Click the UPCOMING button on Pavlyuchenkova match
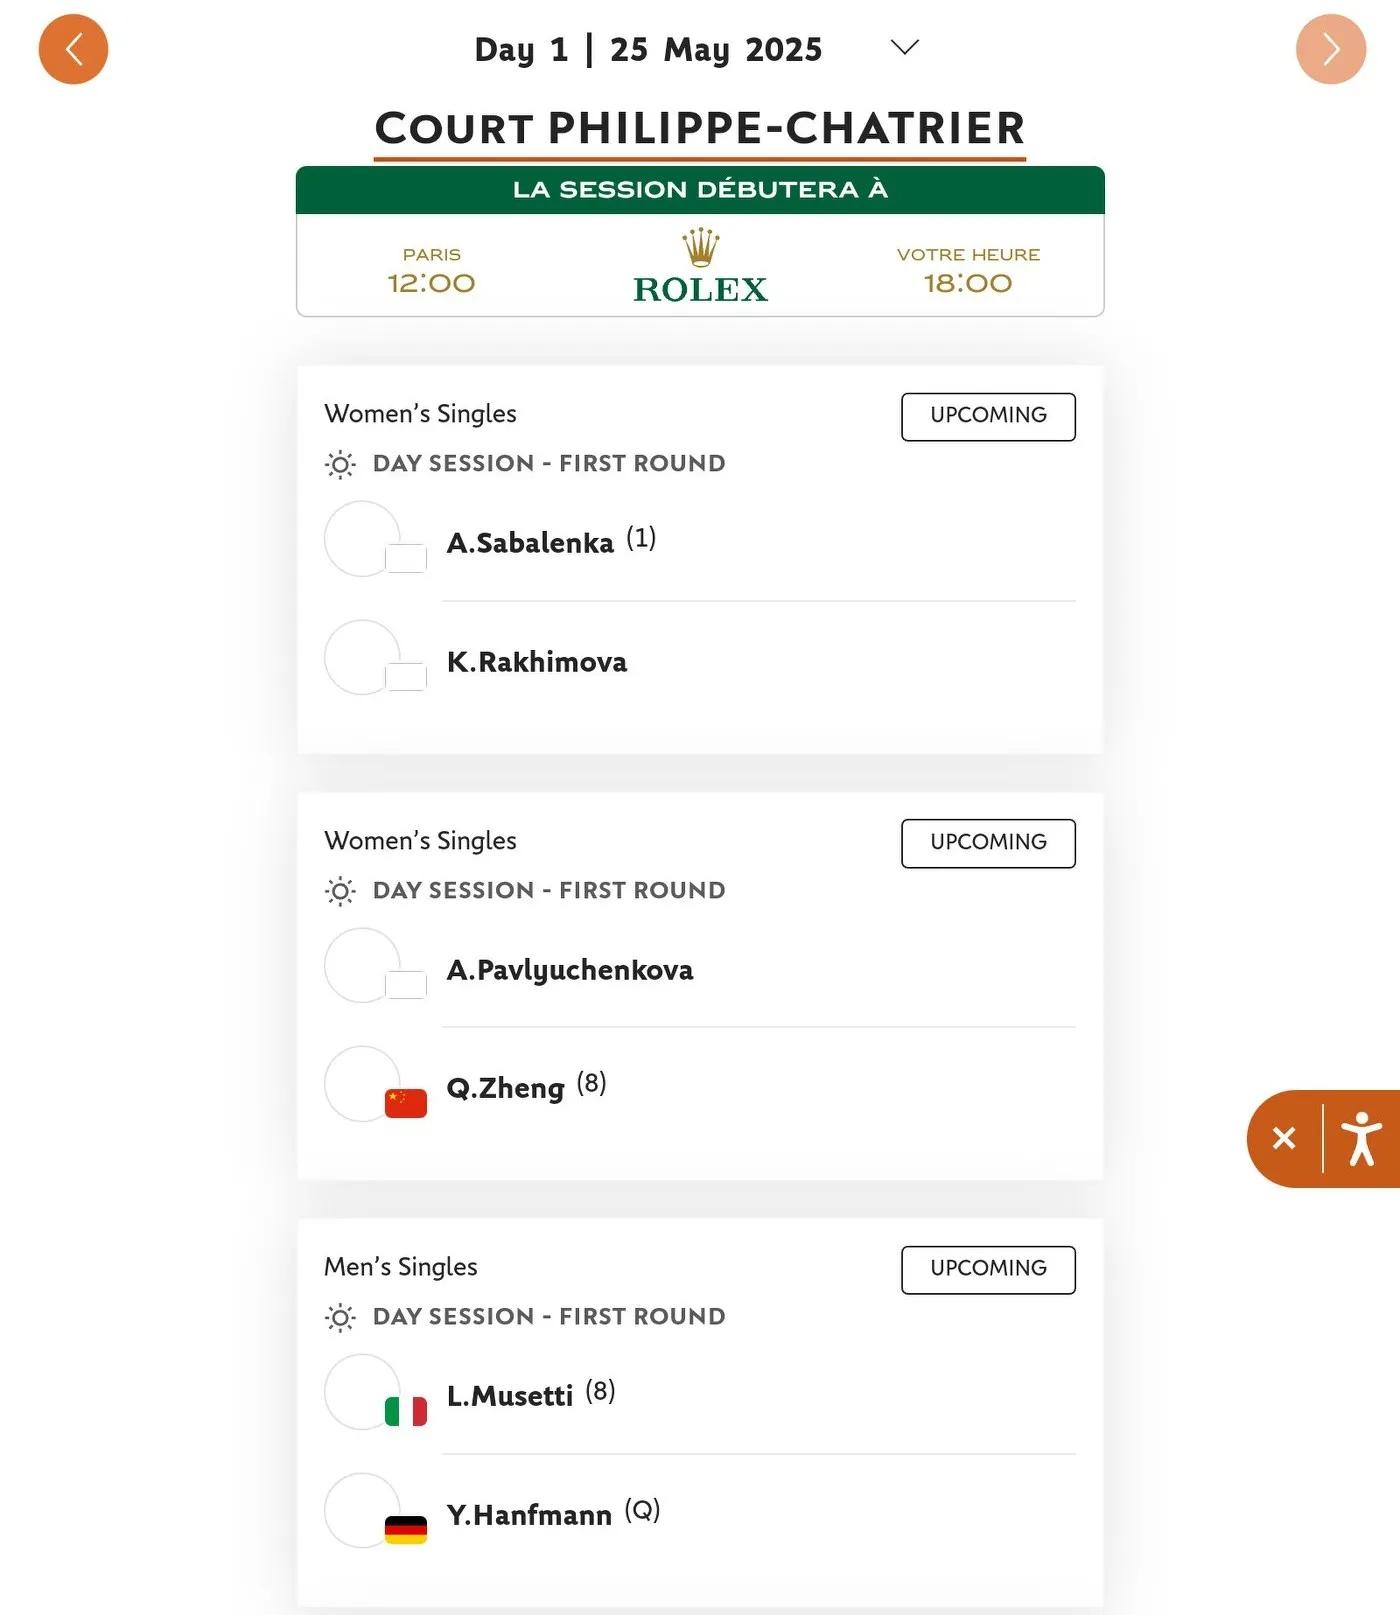 pyautogui.click(x=988, y=843)
